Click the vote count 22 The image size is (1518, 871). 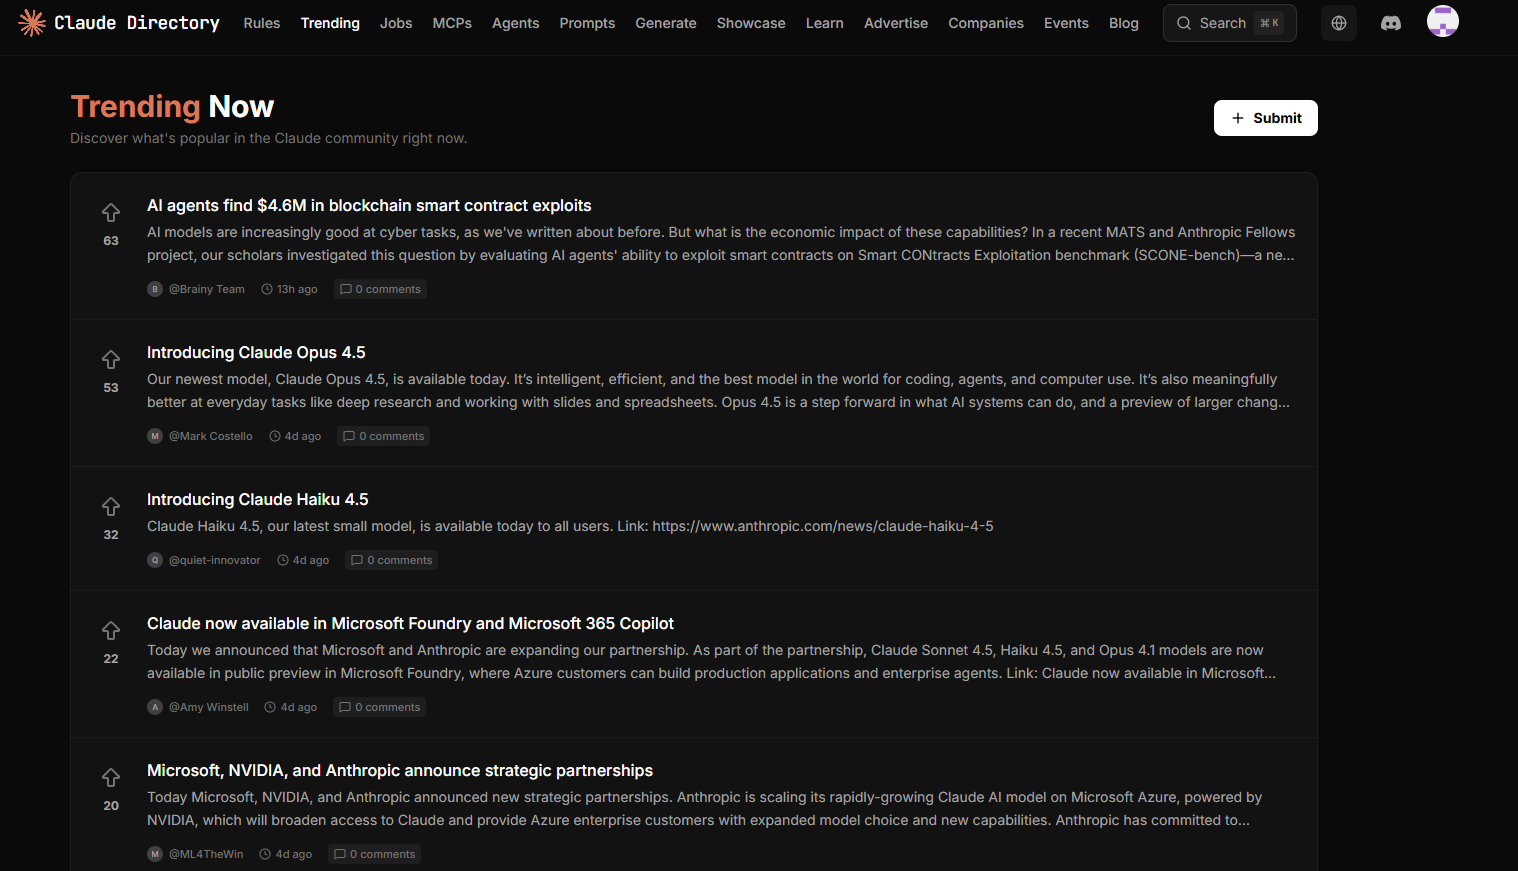point(111,659)
